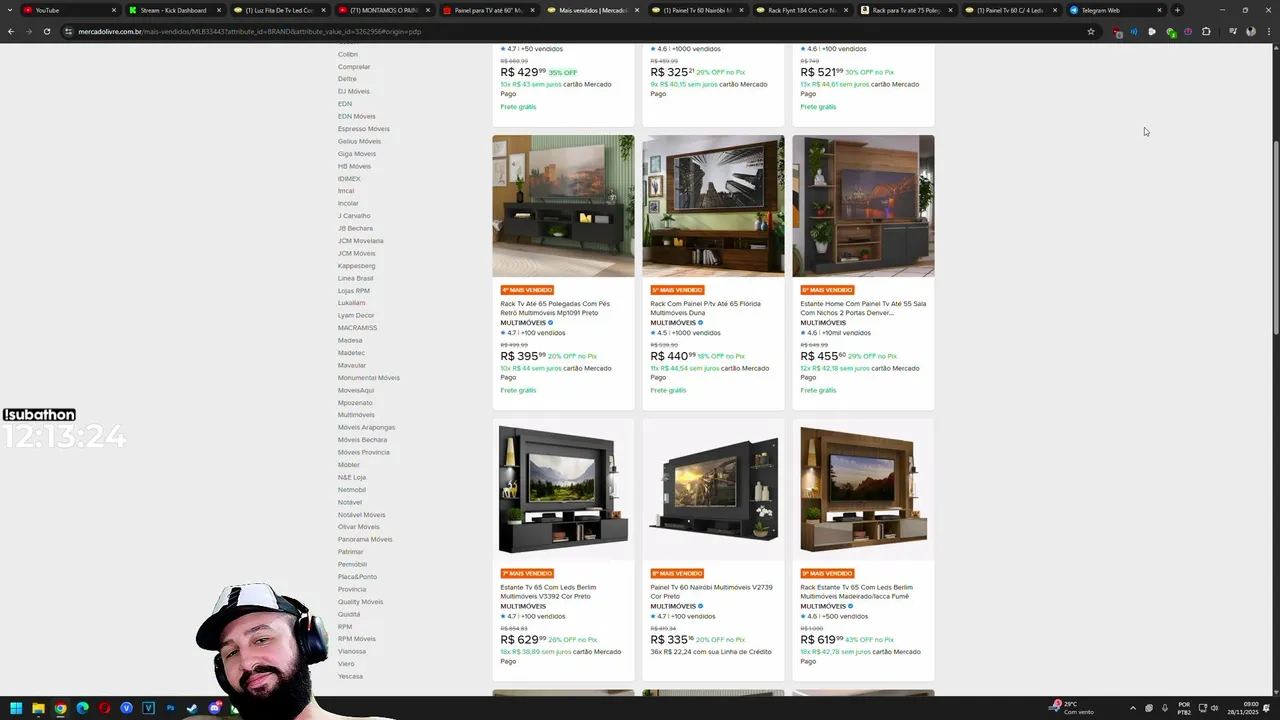Filter by the JB Bechara brand
Viewport: 1280px width, 720px height.
click(x=355, y=228)
